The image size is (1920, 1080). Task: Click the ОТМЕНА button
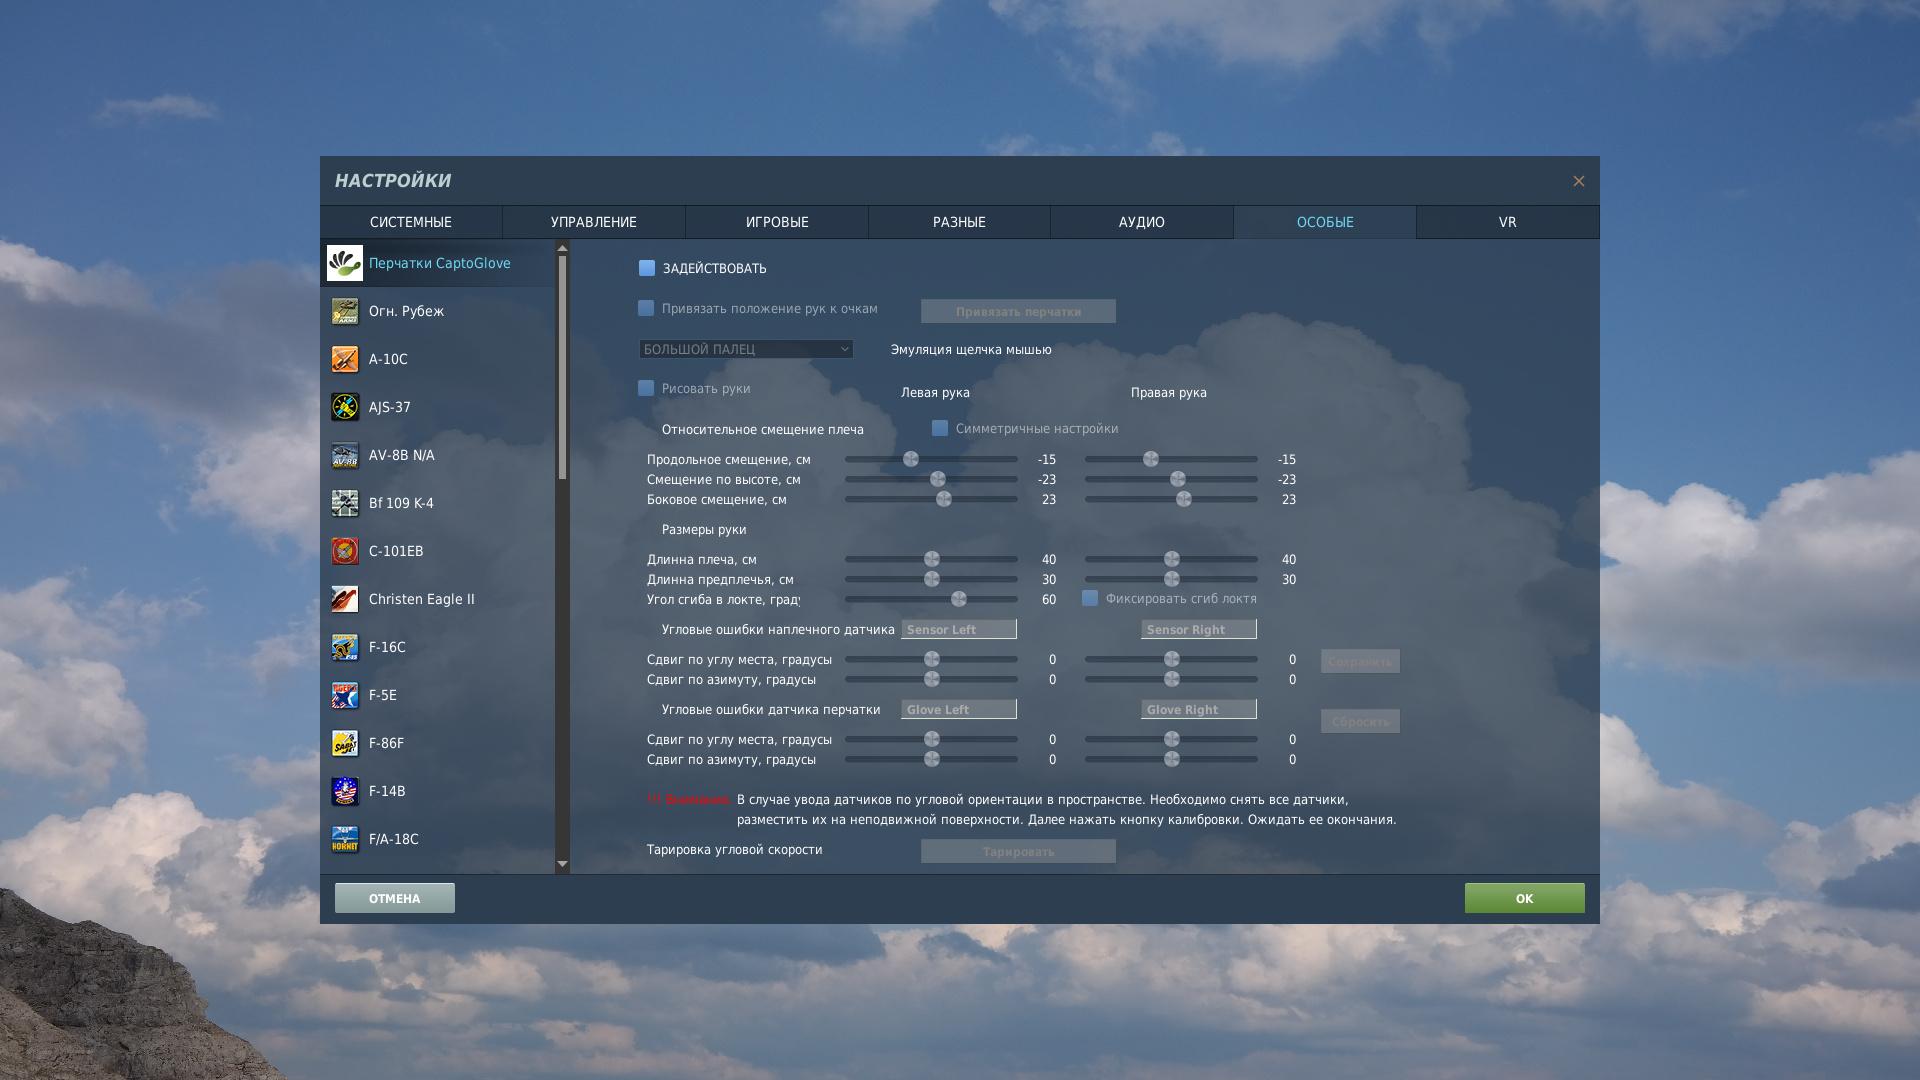point(394,898)
